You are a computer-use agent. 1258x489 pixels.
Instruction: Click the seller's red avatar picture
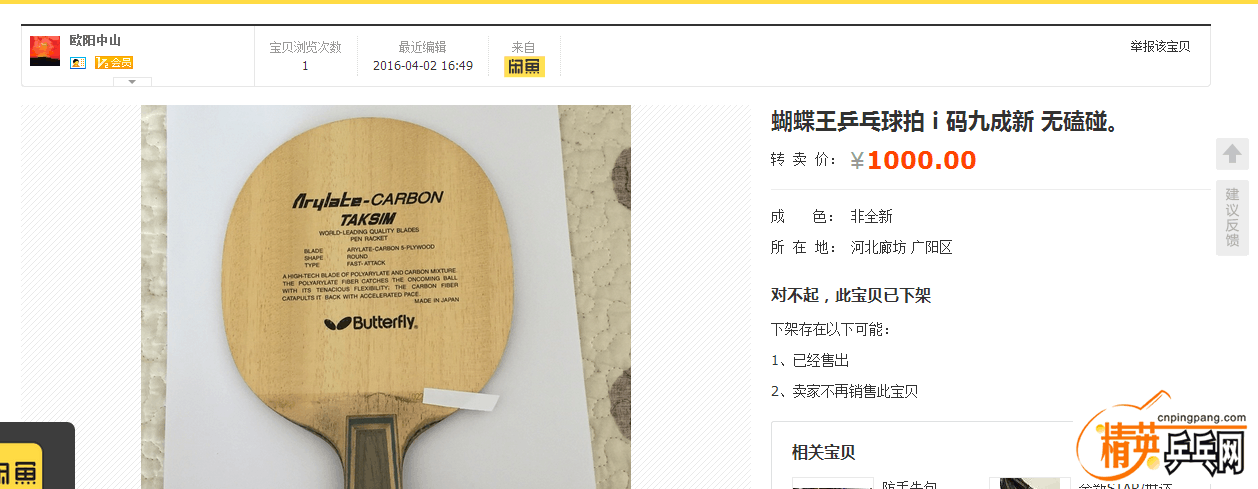[x=45, y=51]
